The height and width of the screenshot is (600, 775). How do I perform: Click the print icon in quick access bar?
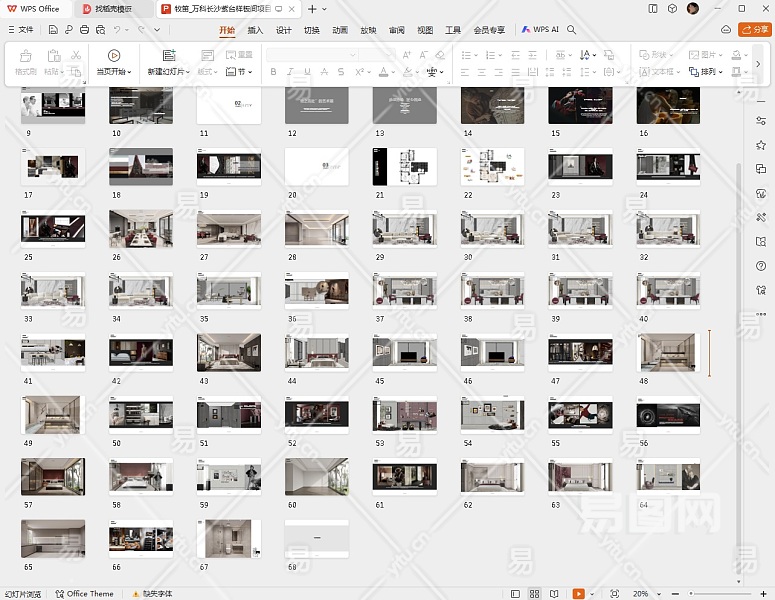(83, 30)
